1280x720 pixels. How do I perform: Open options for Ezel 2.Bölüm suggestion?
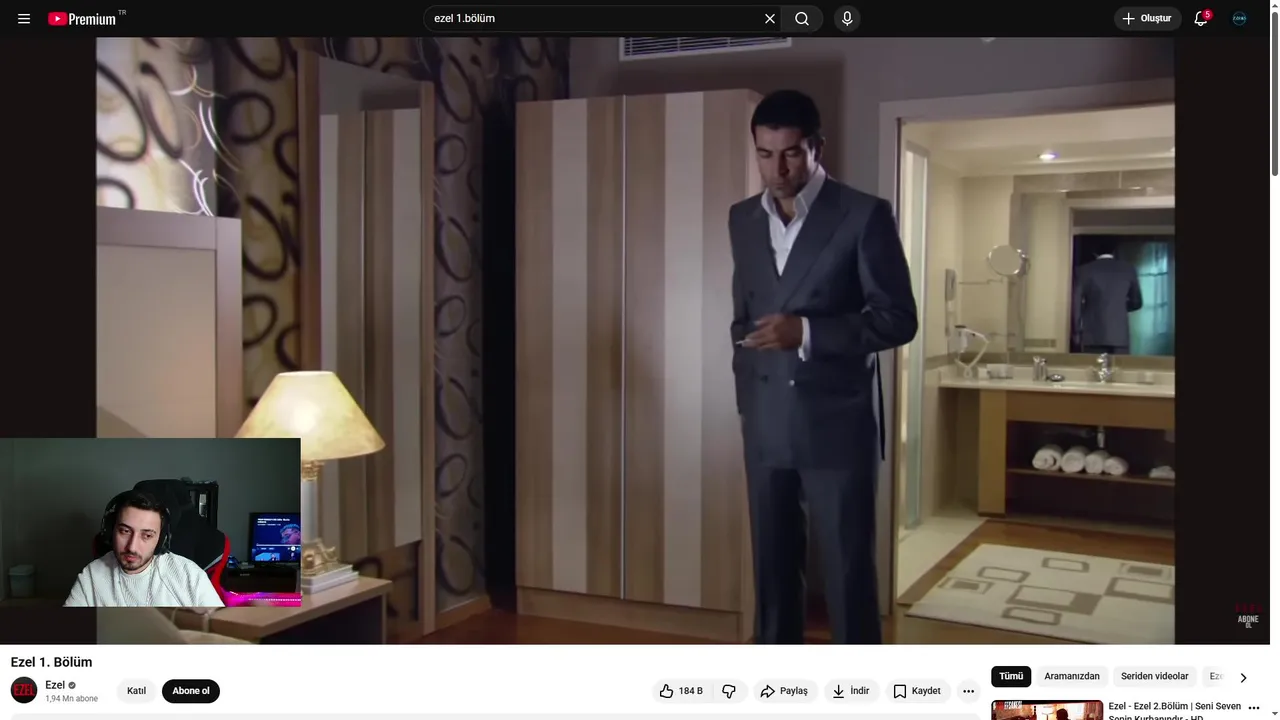(x=1254, y=708)
